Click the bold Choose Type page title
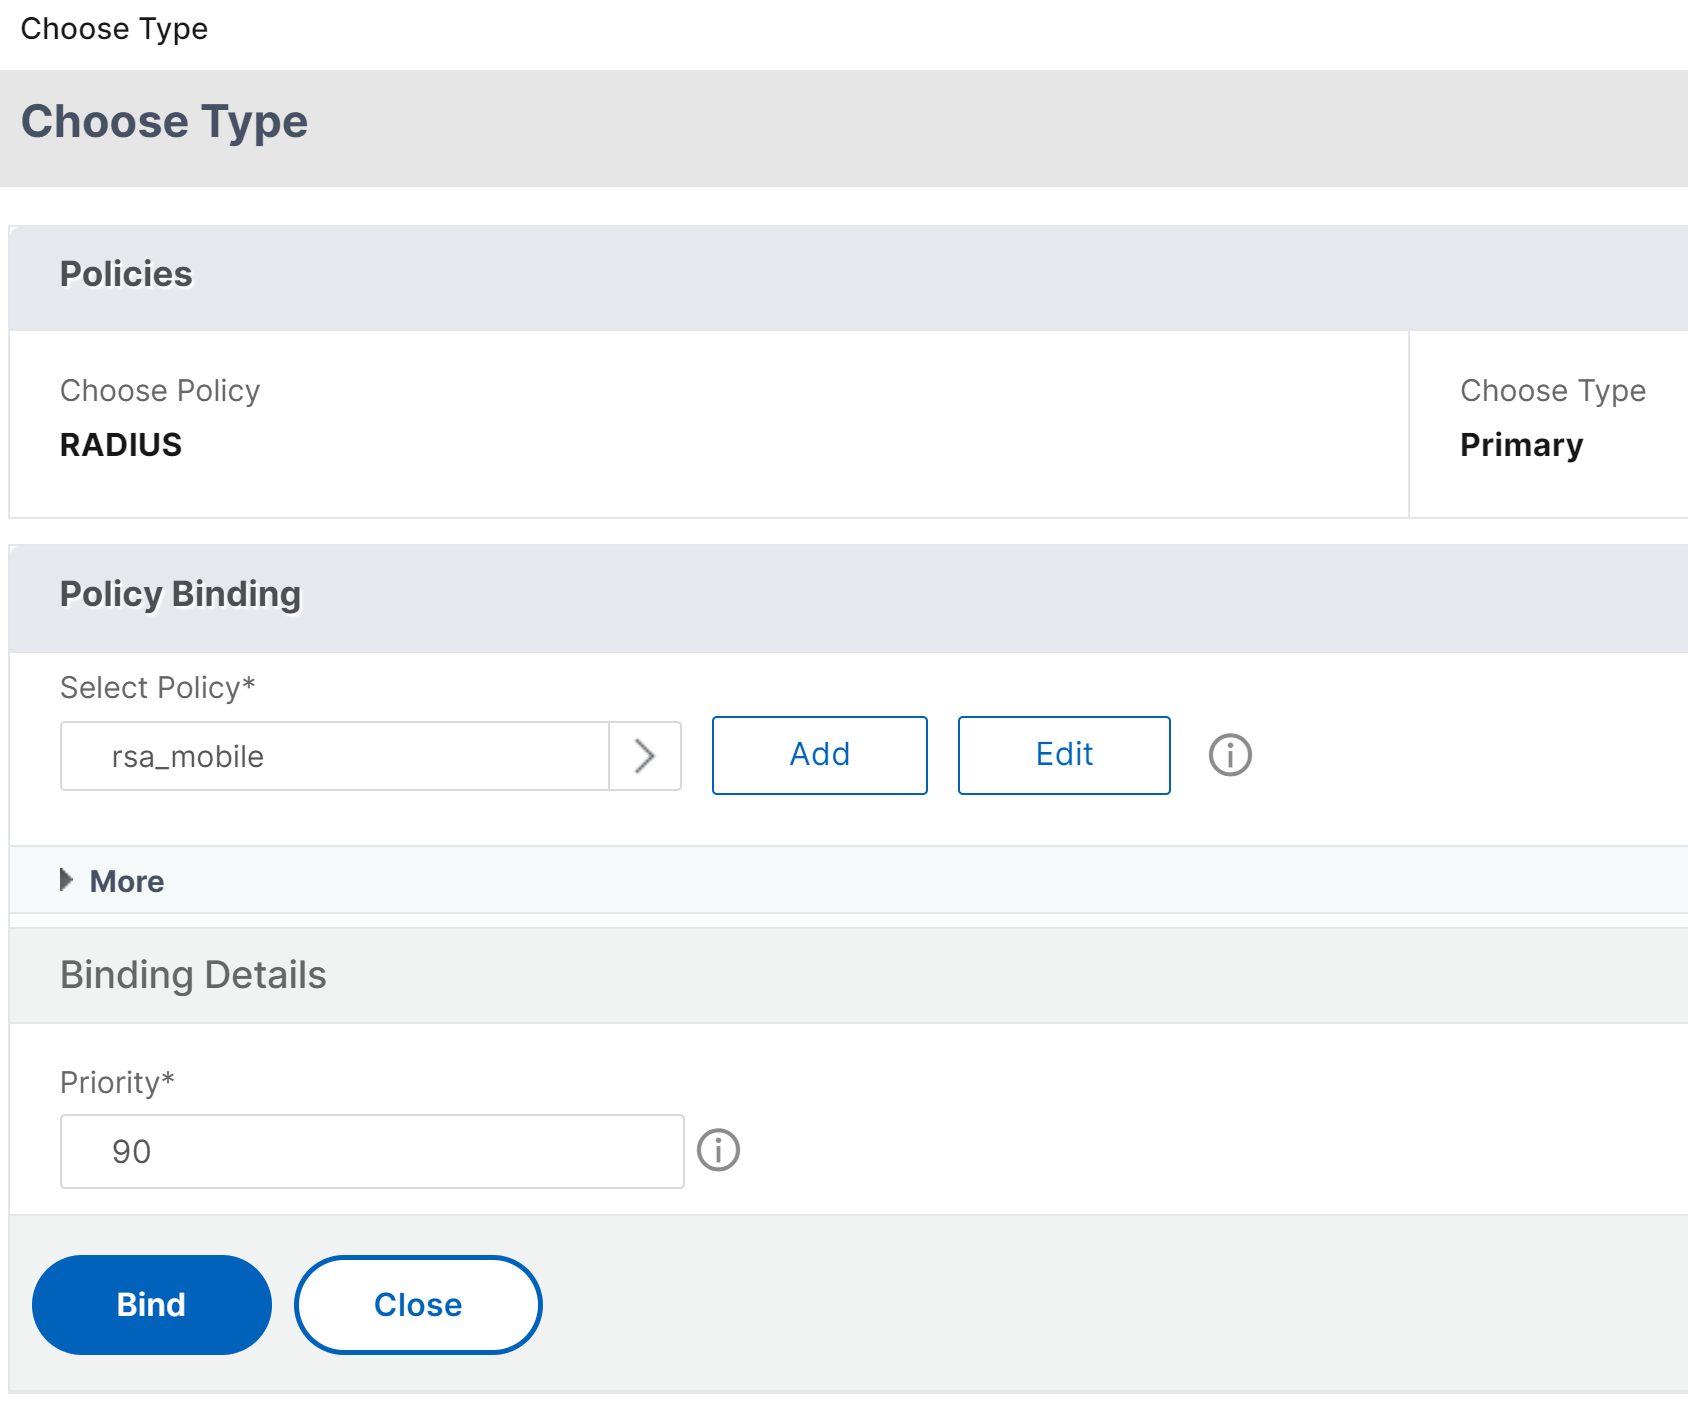 pos(164,122)
